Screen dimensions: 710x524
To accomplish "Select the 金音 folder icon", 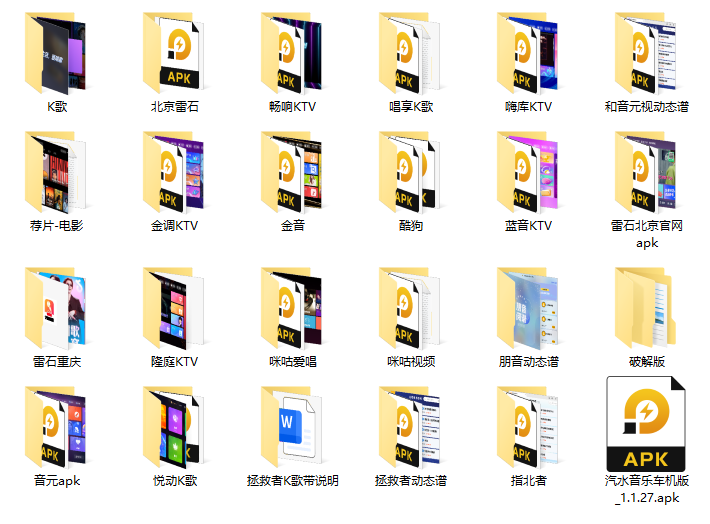I will point(292,172).
